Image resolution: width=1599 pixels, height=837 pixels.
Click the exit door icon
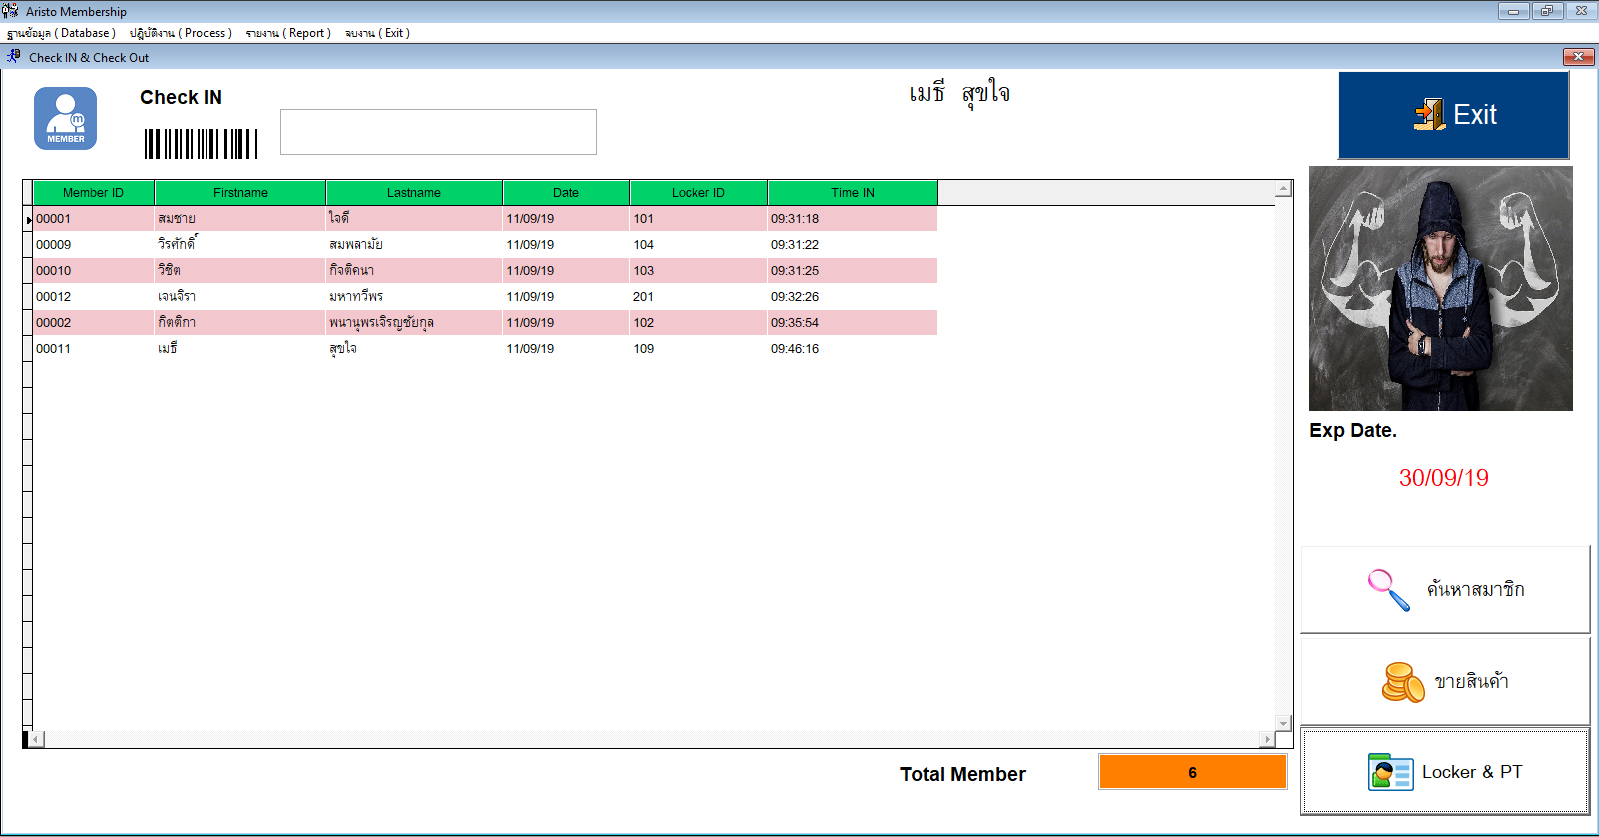[1430, 114]
